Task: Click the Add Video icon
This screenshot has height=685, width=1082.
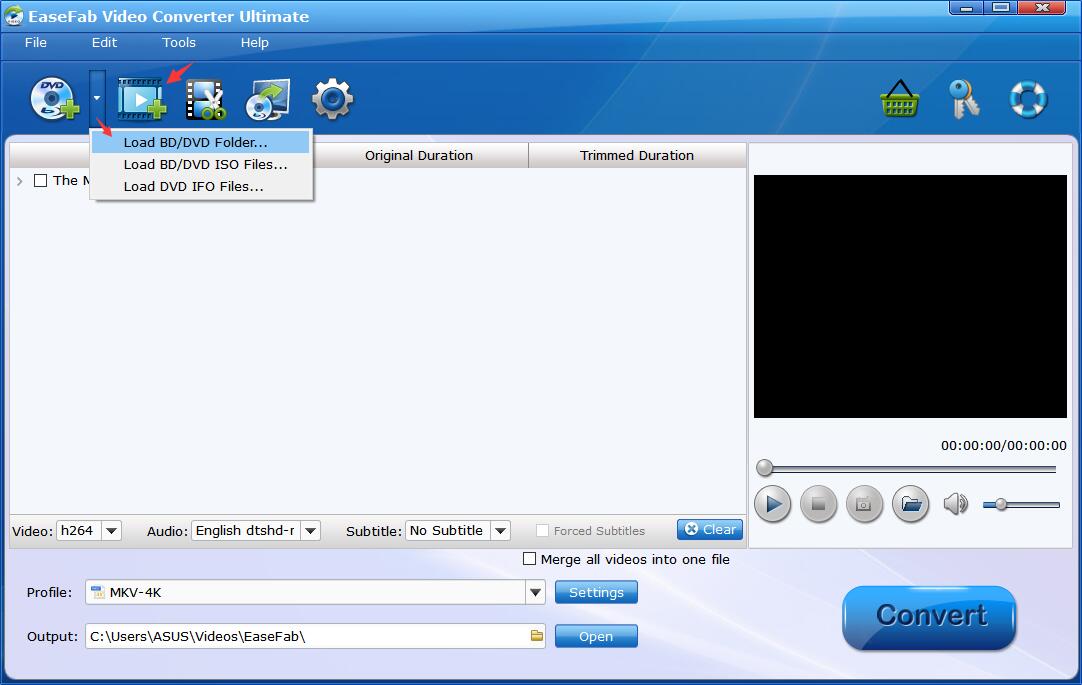Action: (x=141, y=99)
